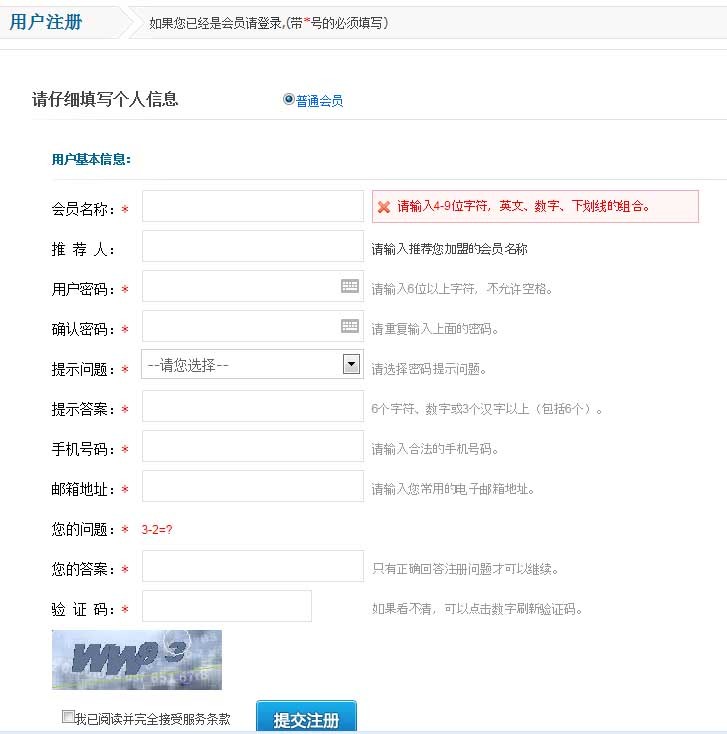This screenshot has width=727, height=734.
Task: Click the 推荐人 text field
Action: [253, 246]
